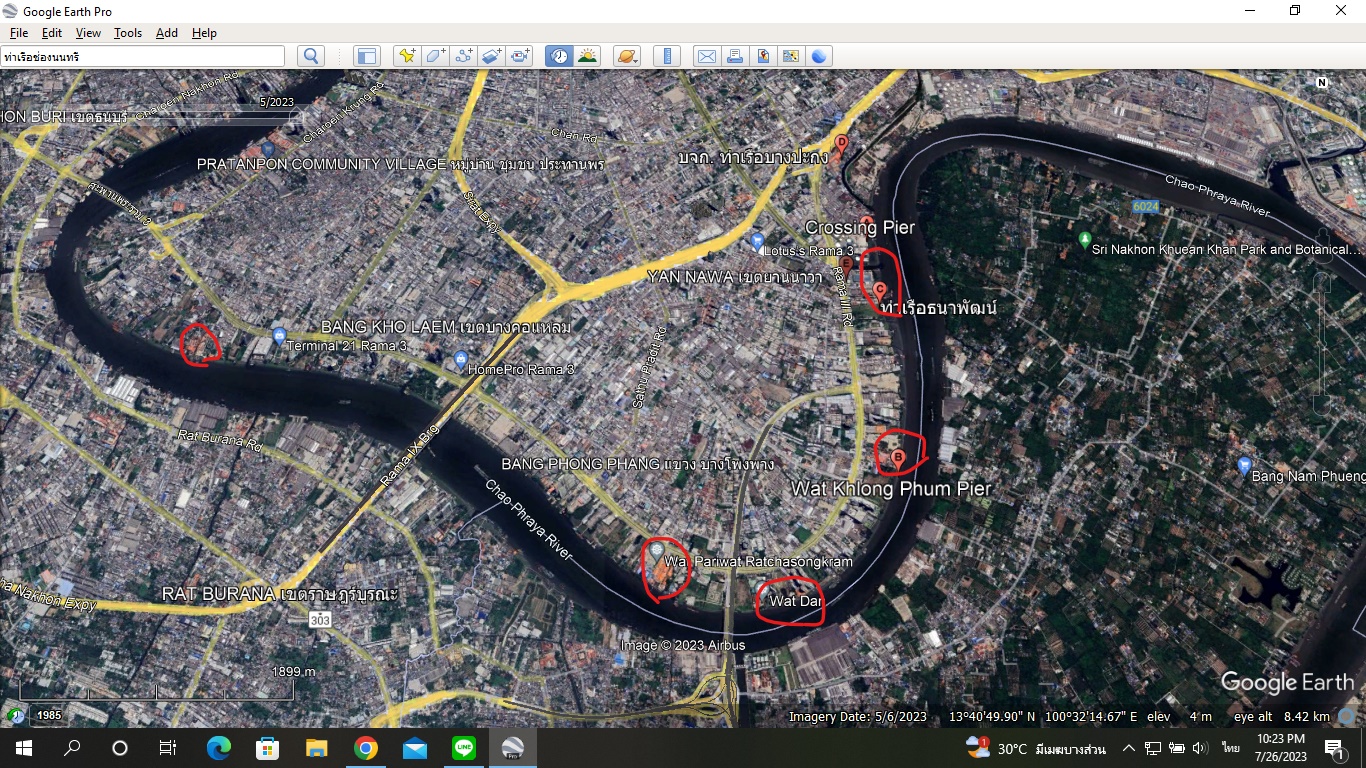Click the HomePro Rama 3 placemark
This screenshot has width=1366, height=768.
pos(460,359)
